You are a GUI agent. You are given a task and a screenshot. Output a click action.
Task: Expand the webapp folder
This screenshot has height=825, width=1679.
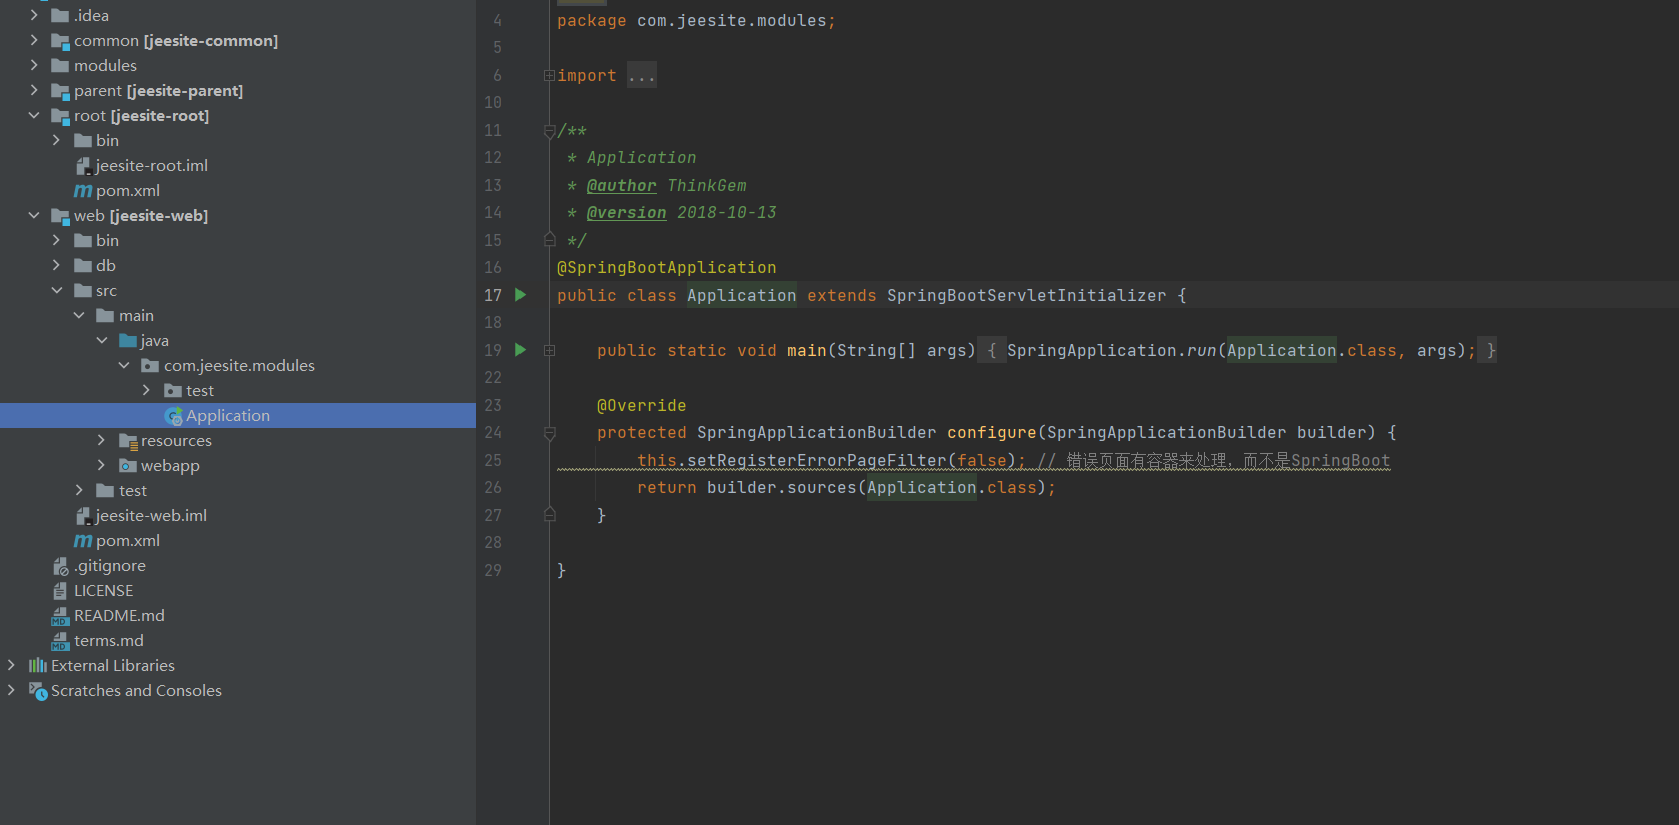click(x=101, y=465)
